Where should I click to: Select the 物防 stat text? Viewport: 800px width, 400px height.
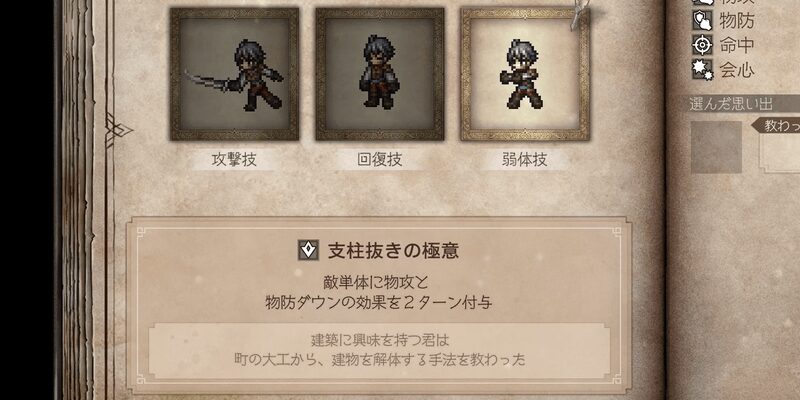point(737,21)
